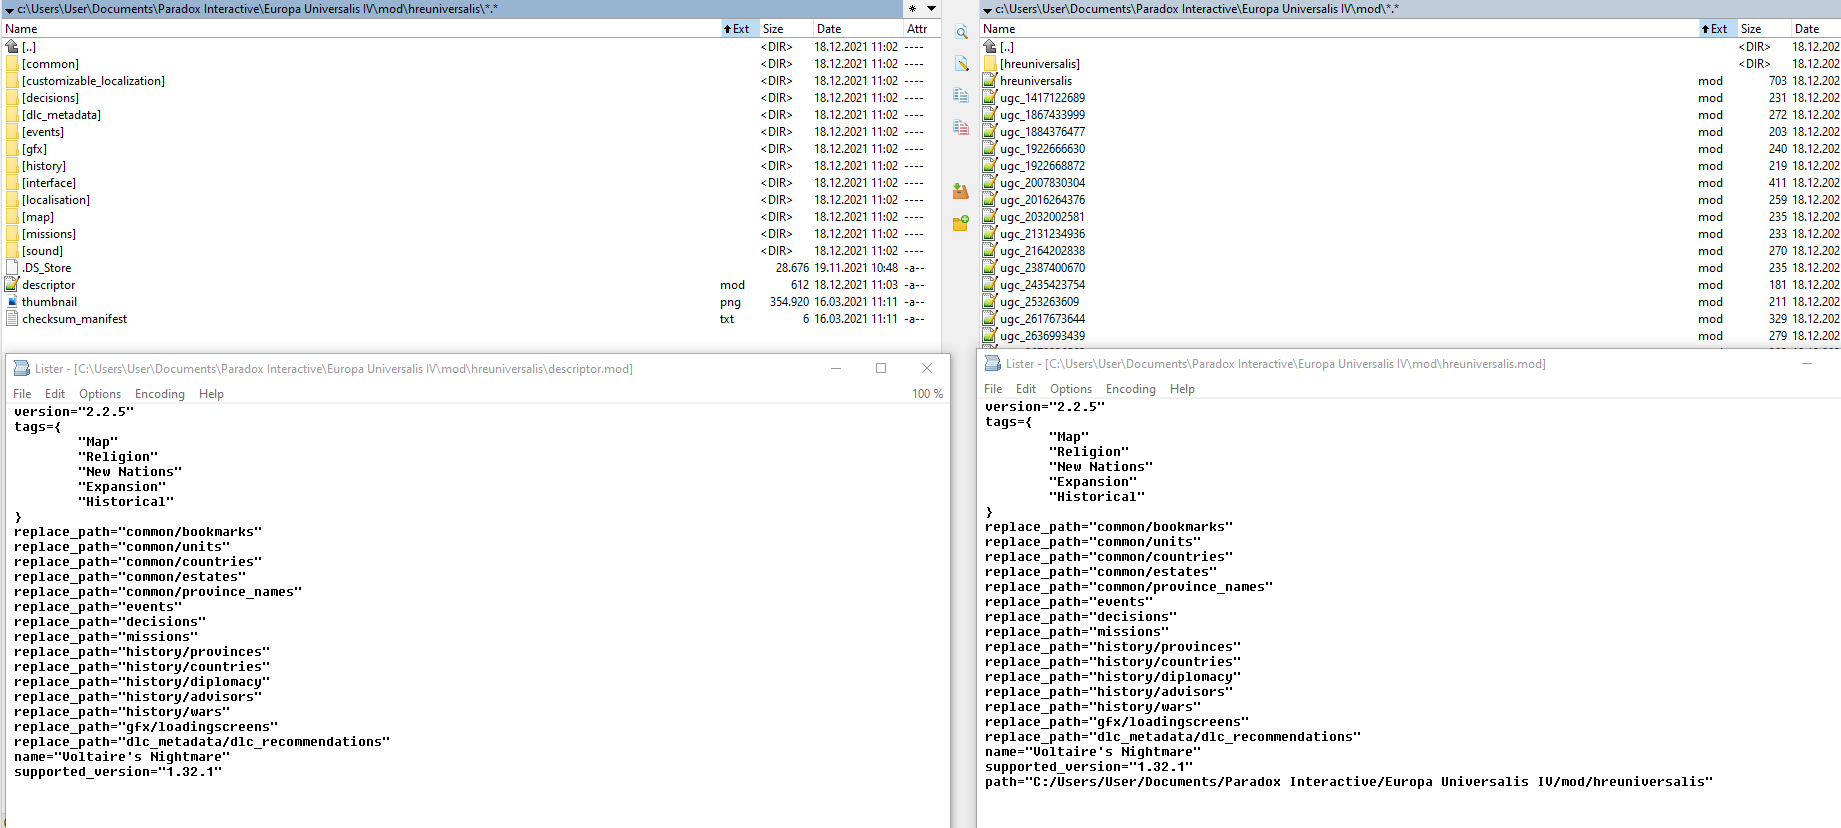Select the ugc_2636993439 file icon

pyautogui.click(x=990, y=336)
